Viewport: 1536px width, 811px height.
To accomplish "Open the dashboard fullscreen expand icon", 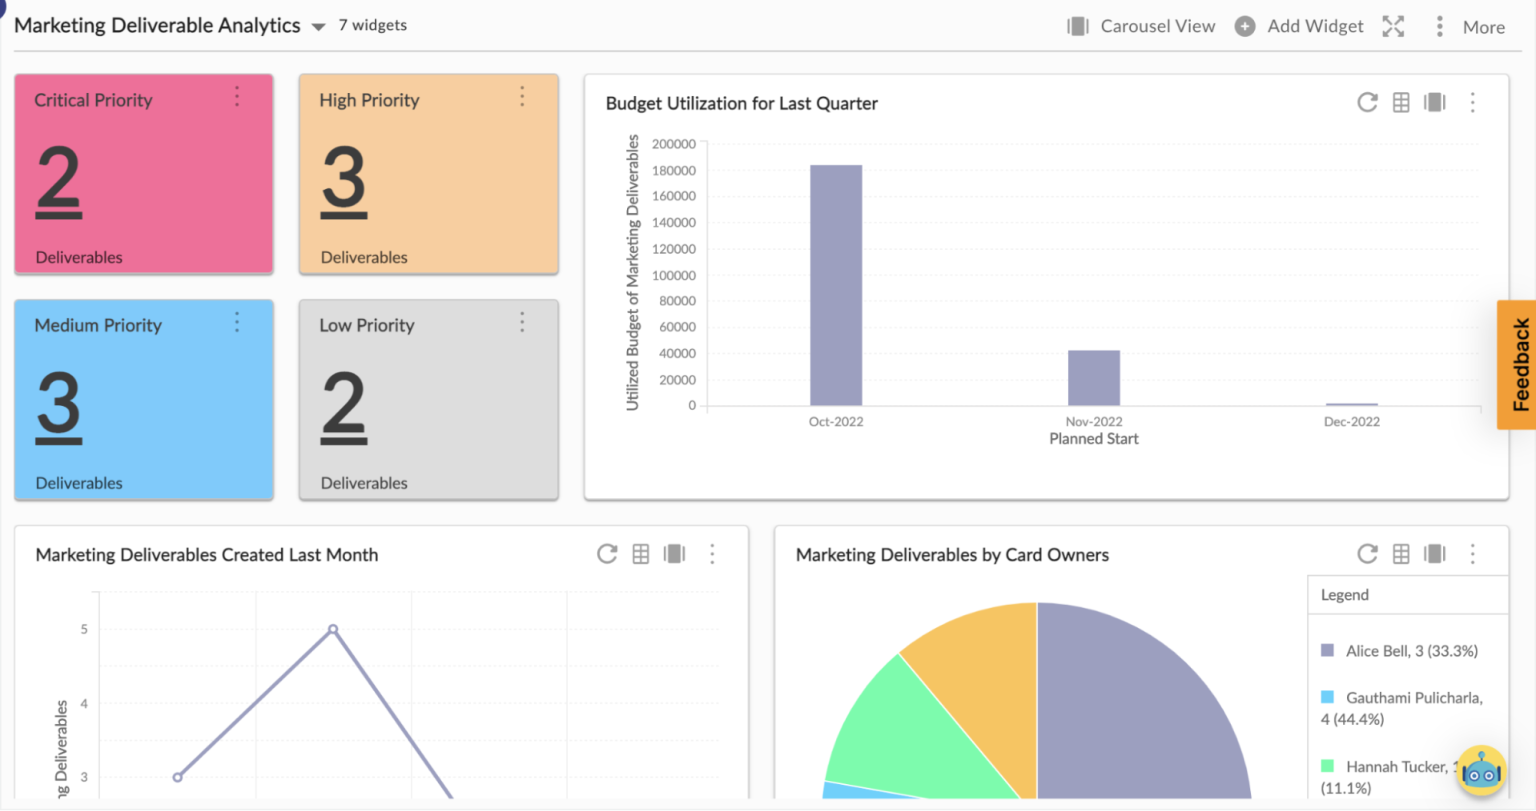I will click(x=1393, y=27).
